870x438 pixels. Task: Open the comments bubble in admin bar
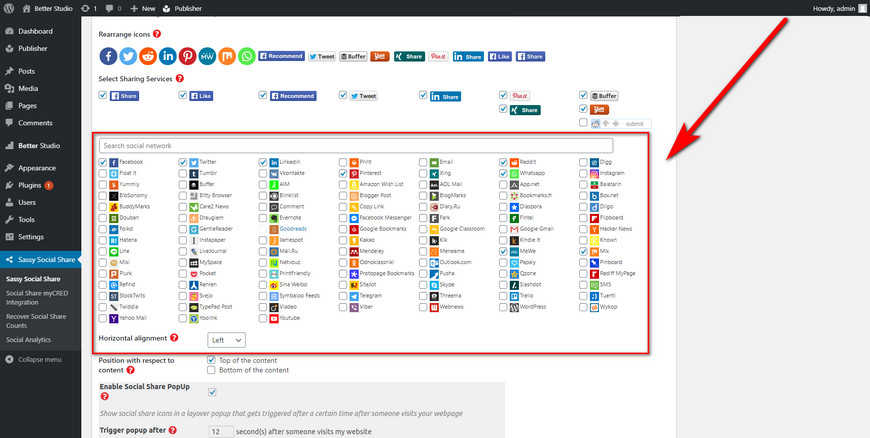pos(113,8)
